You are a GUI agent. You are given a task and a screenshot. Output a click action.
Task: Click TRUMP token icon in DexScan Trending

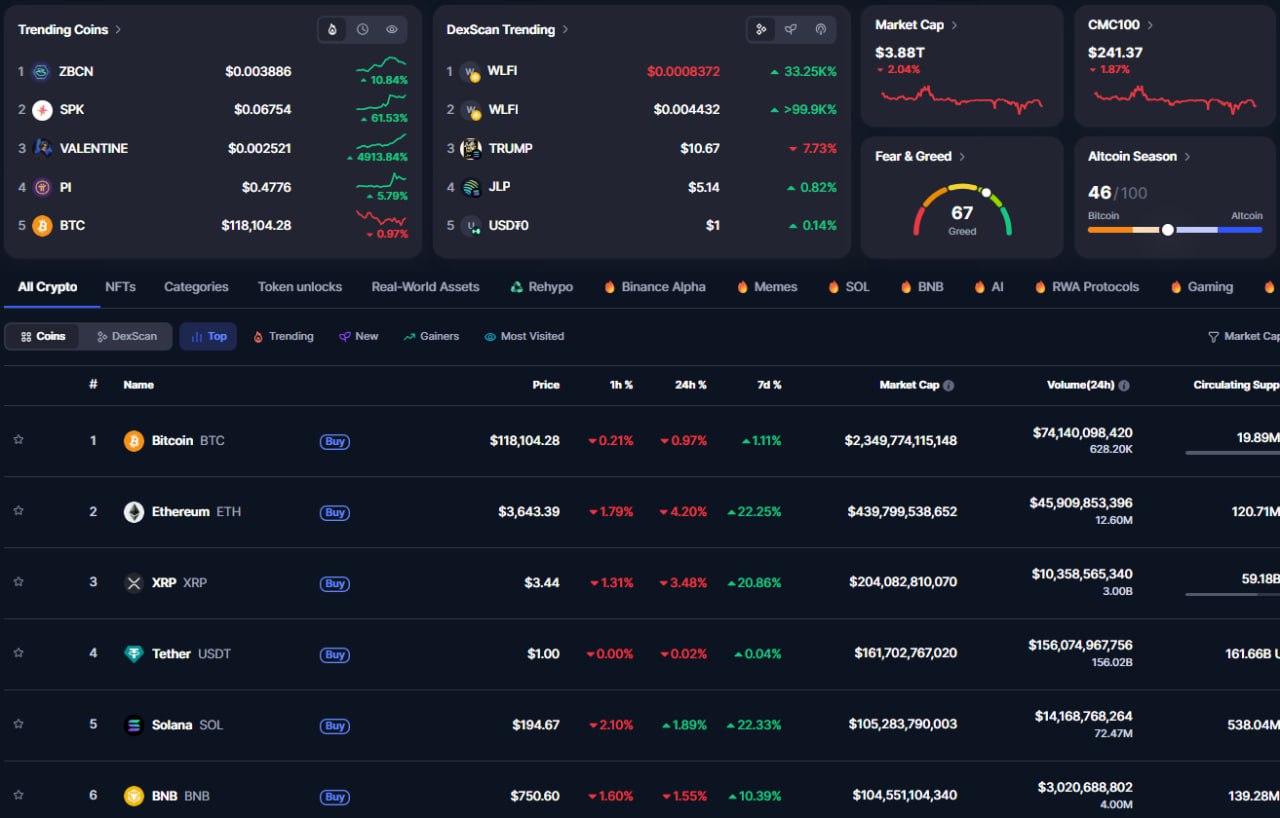(x=471, y=149)
